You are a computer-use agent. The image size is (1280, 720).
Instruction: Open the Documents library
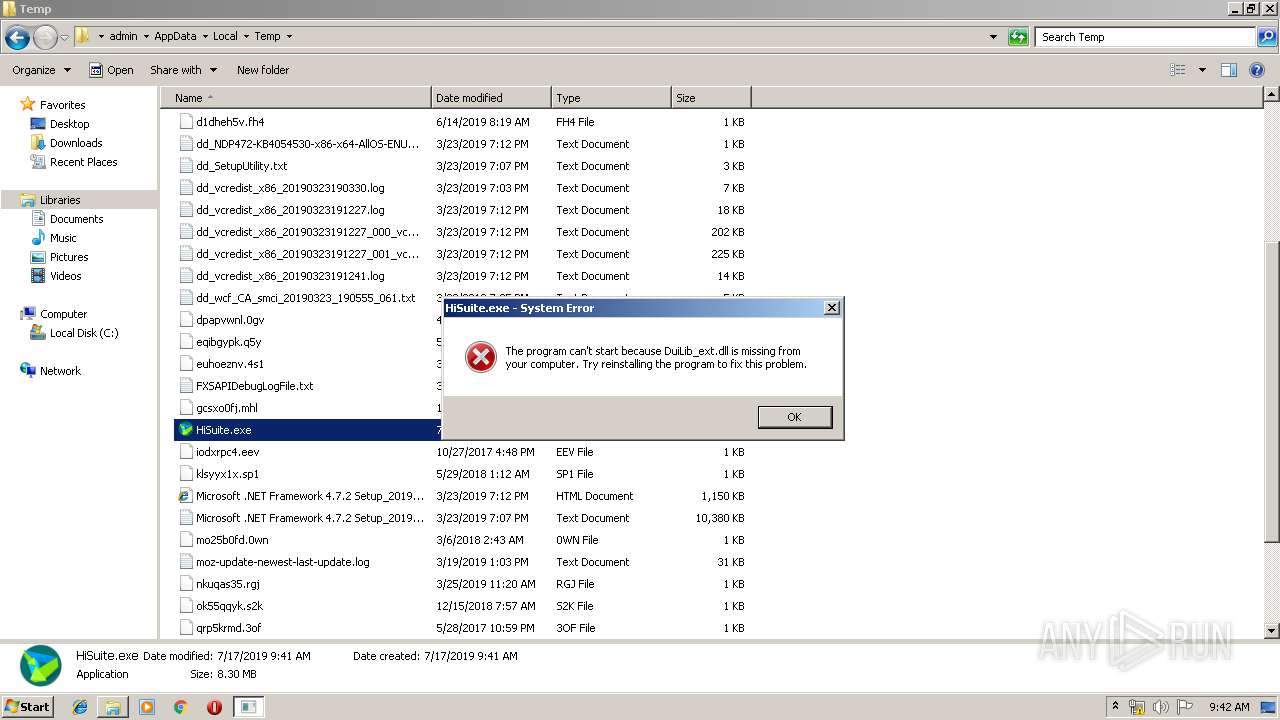click(x=76, y=219)
